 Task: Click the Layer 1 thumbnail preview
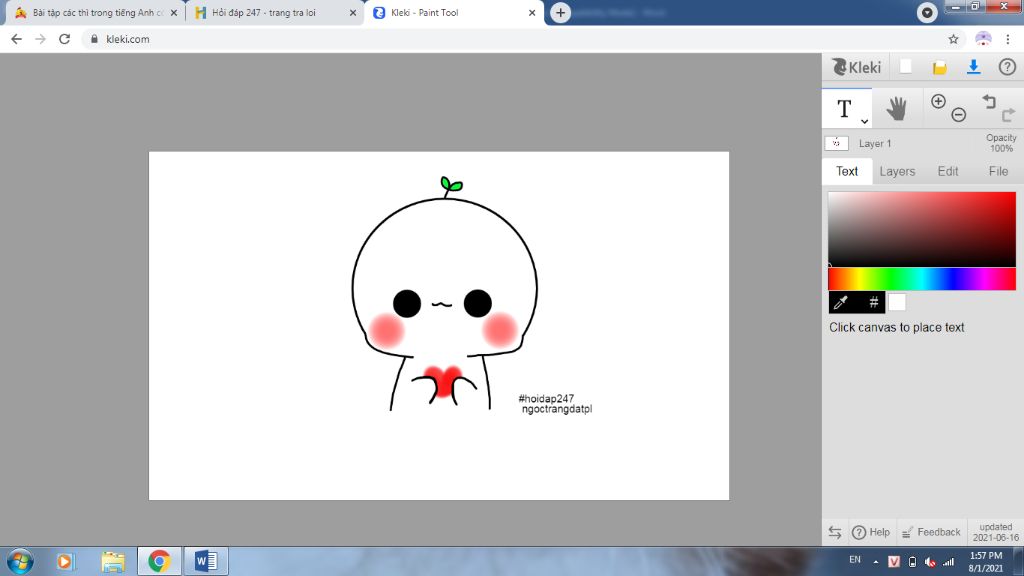(x=837, y=143)
